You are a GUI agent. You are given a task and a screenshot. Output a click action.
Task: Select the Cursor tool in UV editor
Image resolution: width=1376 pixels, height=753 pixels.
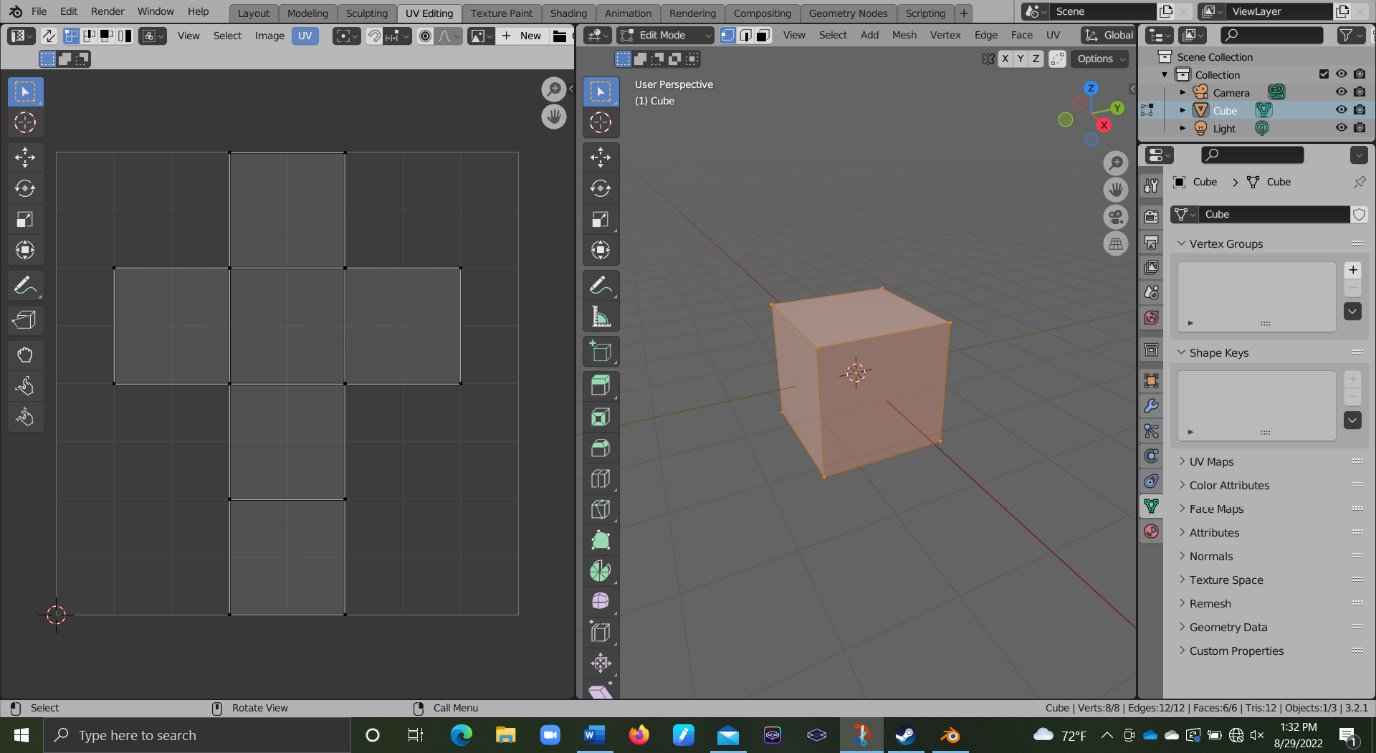tap(25, 122)
